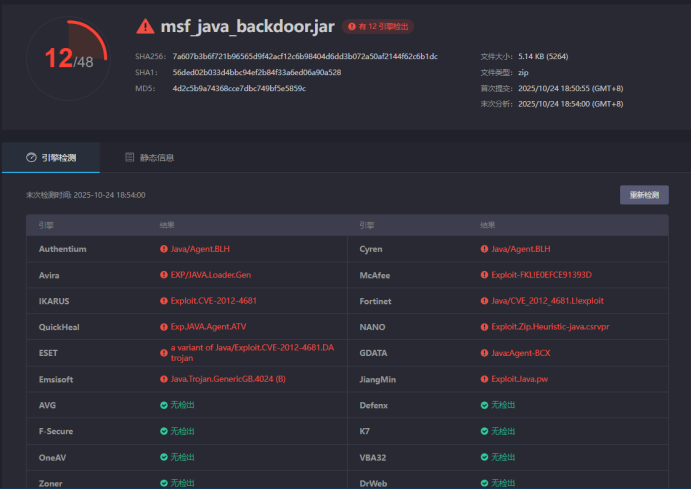The width and height of the screenshot is (691, 490).
Task: Click GDATA result Java:Agent-BCX
Action: pos(520,353)
